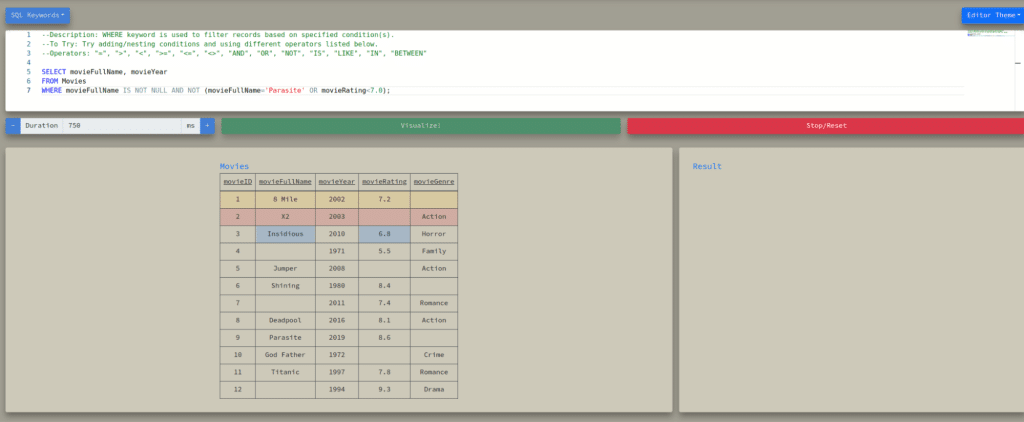Viewport: 1024px width, 422px height.
Task: Click the movieGenre column header
Action: pyautogui.click(x=434, y=182)
